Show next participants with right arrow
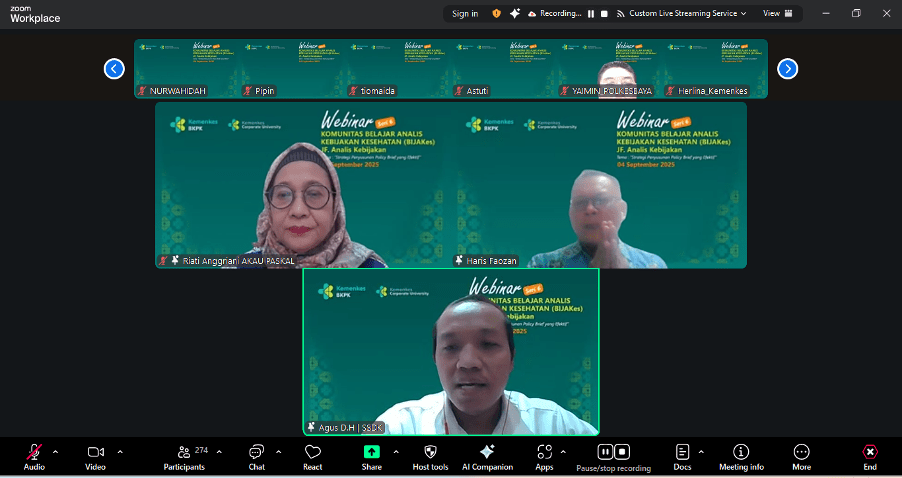 click(x=788, y=69)
